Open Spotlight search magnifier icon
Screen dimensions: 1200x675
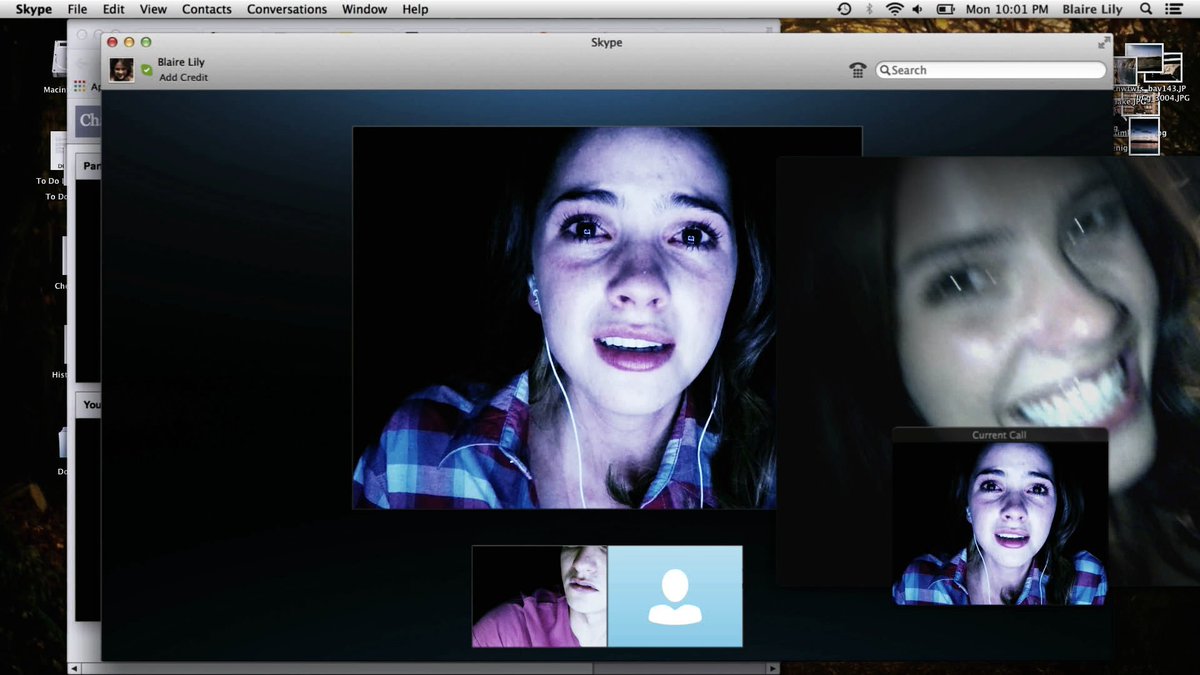[x=1146, y=9]
